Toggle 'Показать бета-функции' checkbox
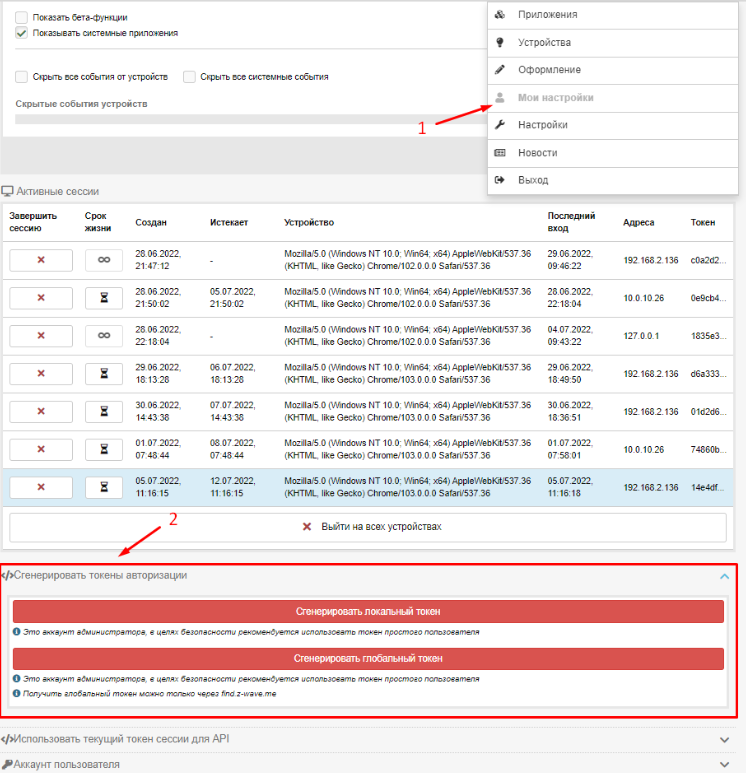 [x=22, y=18]
